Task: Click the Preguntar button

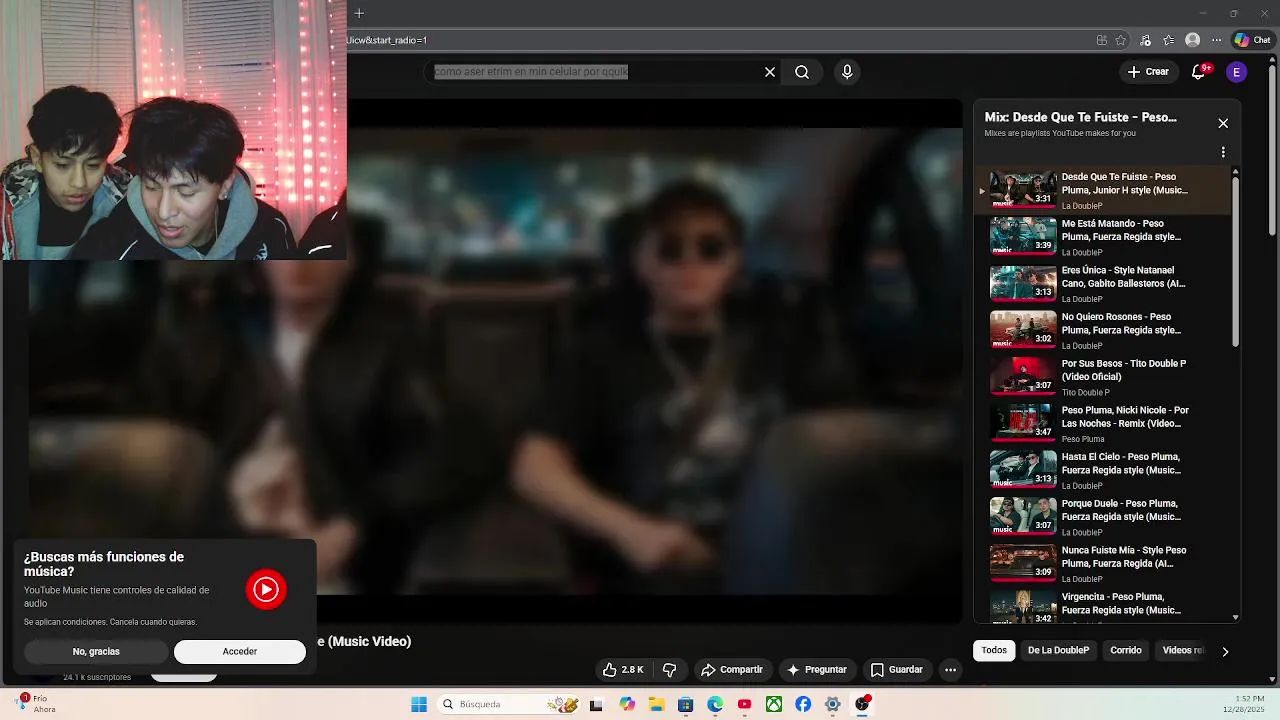Action: 817,670
